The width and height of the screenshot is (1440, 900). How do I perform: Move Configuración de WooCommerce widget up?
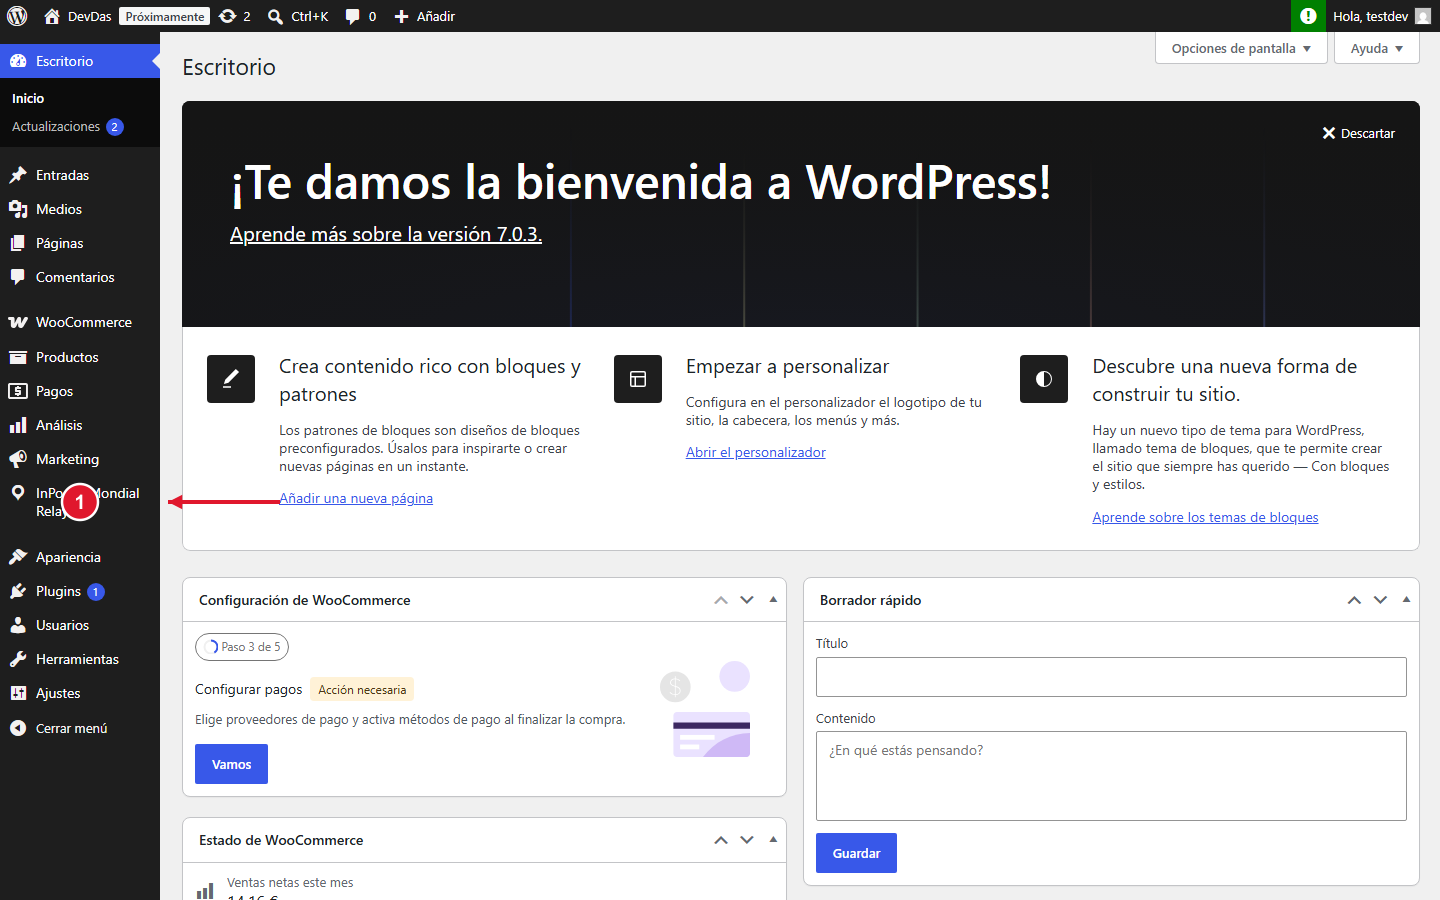point(721,600)
